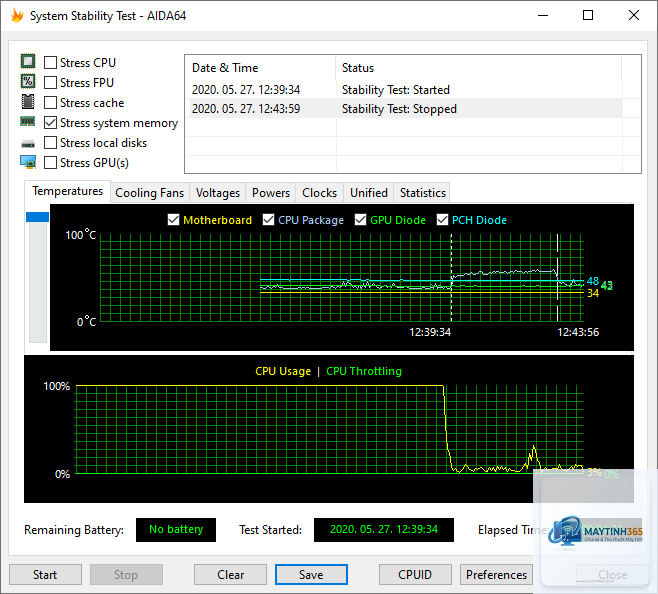Click the percent icon beside Stress FPU

[28, 81]
